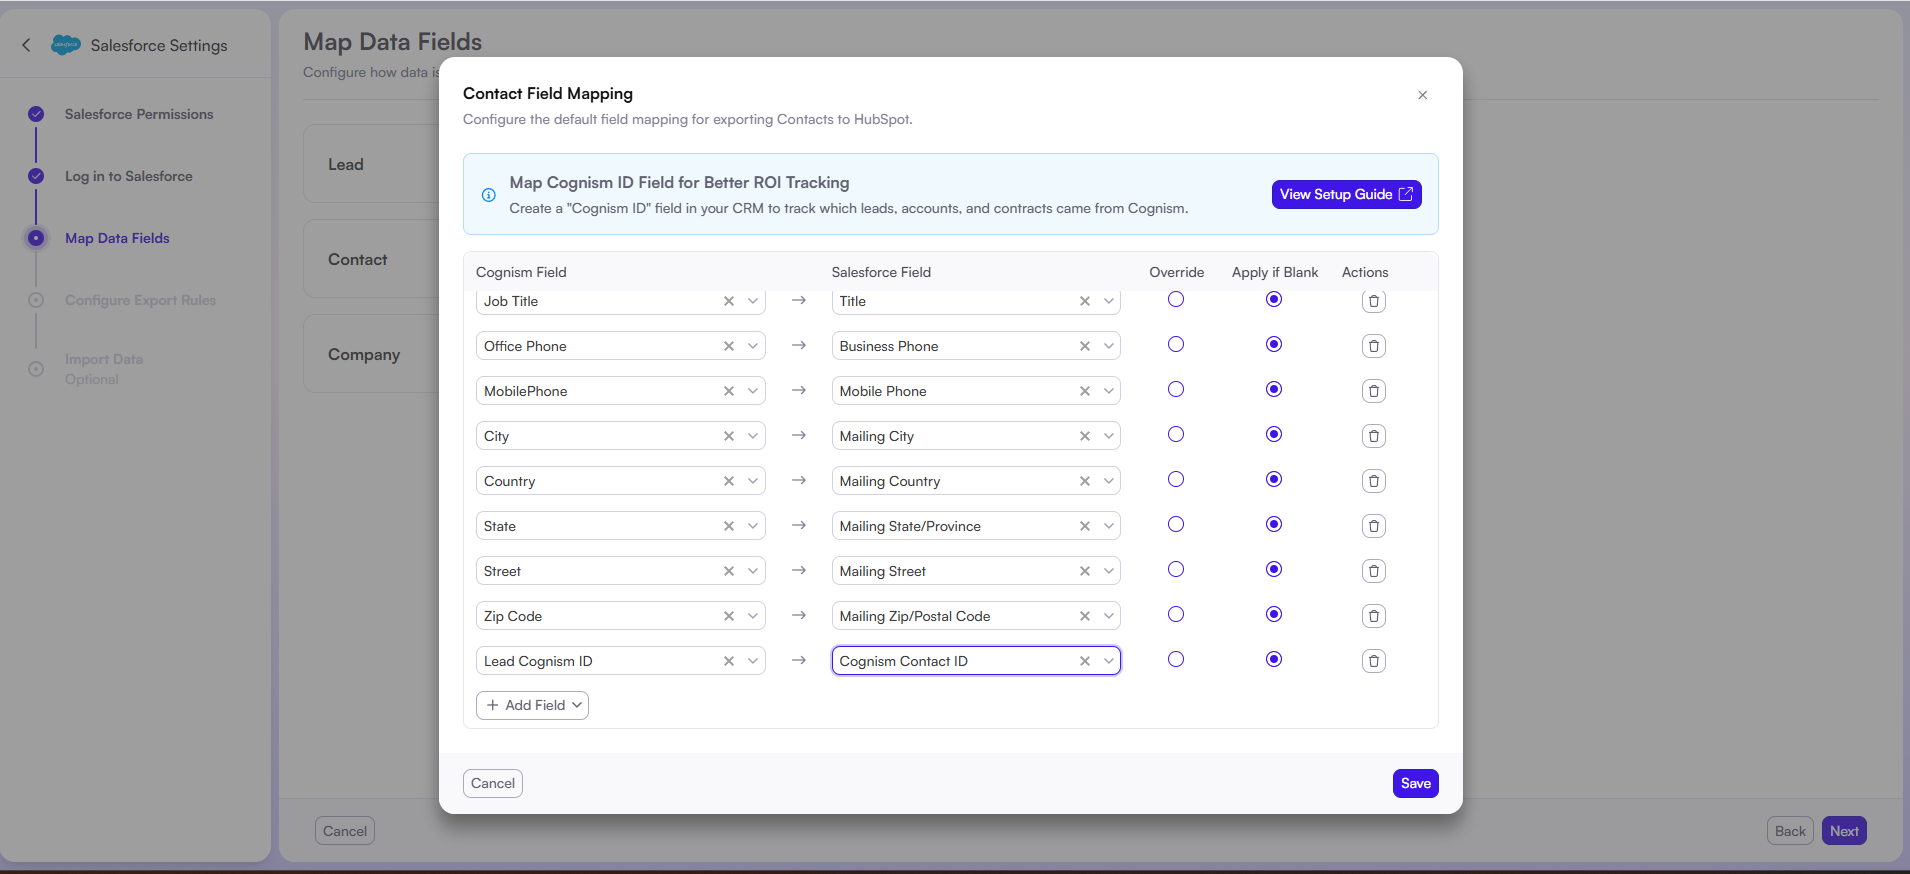Viewport: 1910px width, 874px height.
Task: Close the Contact Field Mapping dialog
Action: pos(1422,95)
